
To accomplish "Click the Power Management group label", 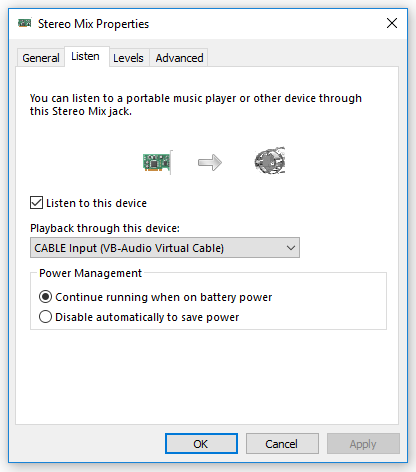I will [x=90, y=273].
